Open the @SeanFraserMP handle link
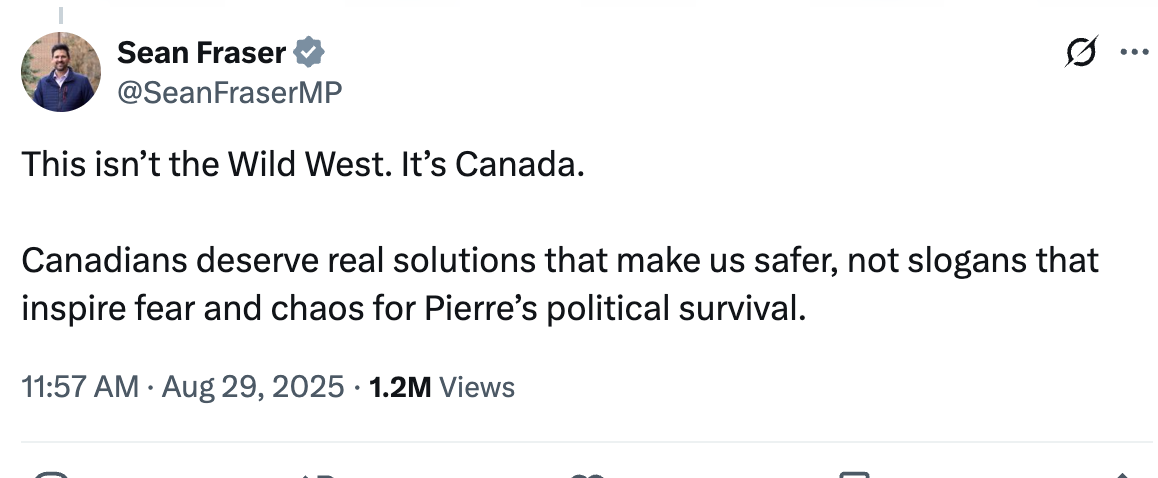 (x=229, y=92)
